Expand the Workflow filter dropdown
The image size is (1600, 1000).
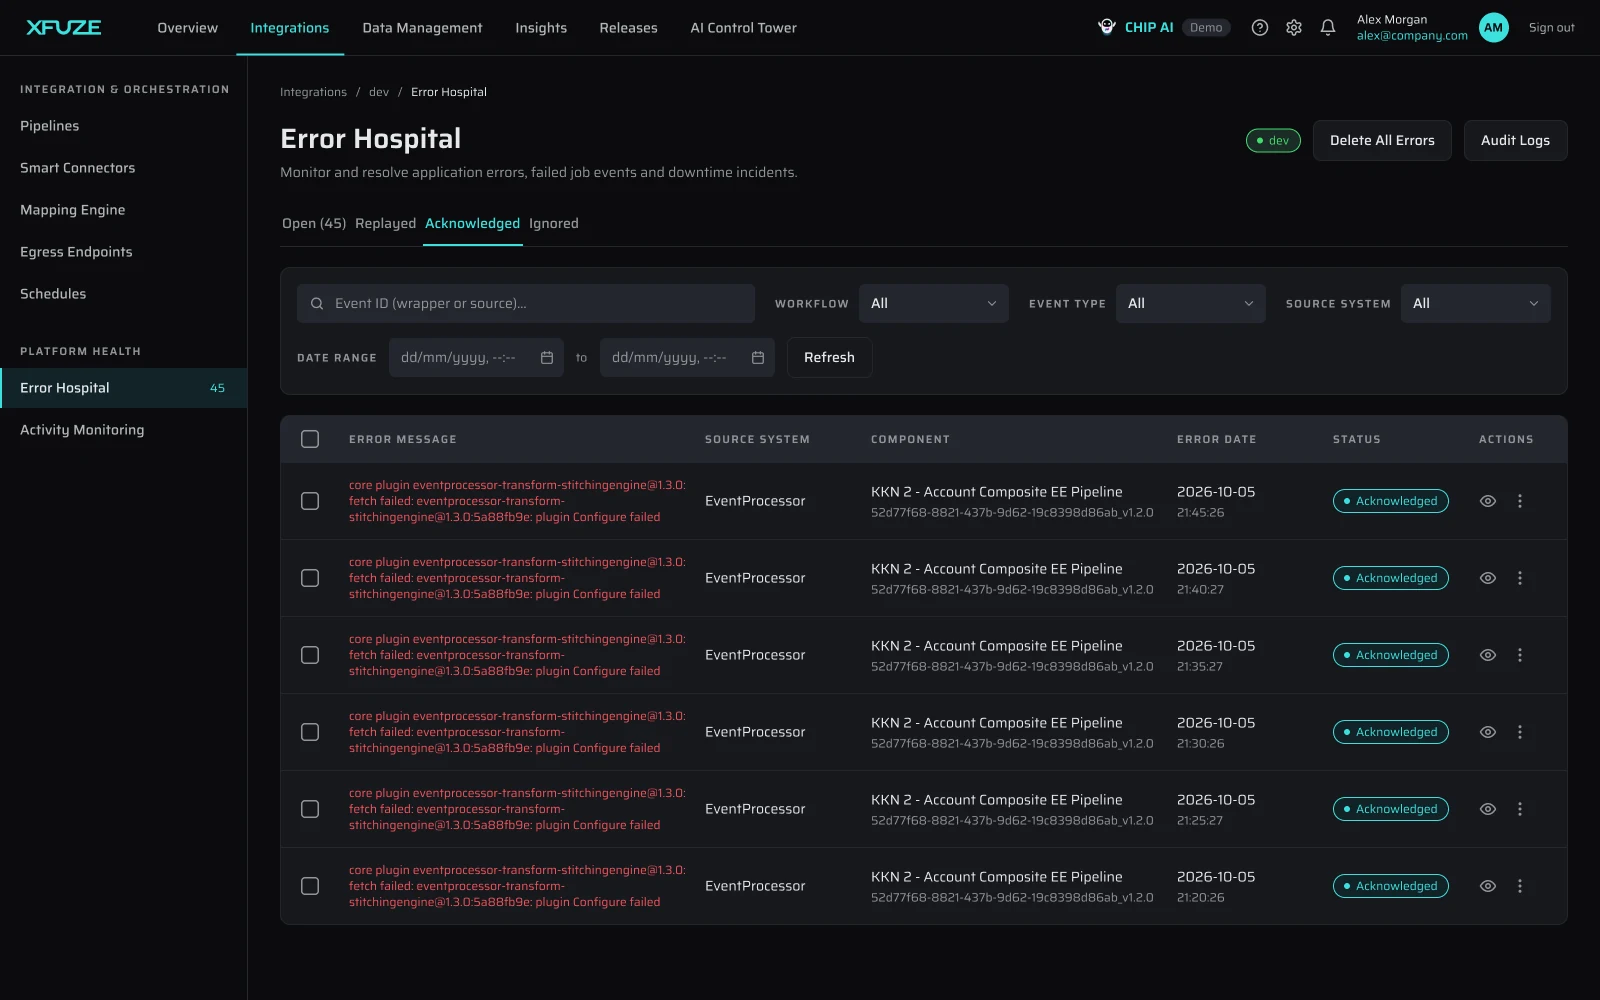(934, 303)
